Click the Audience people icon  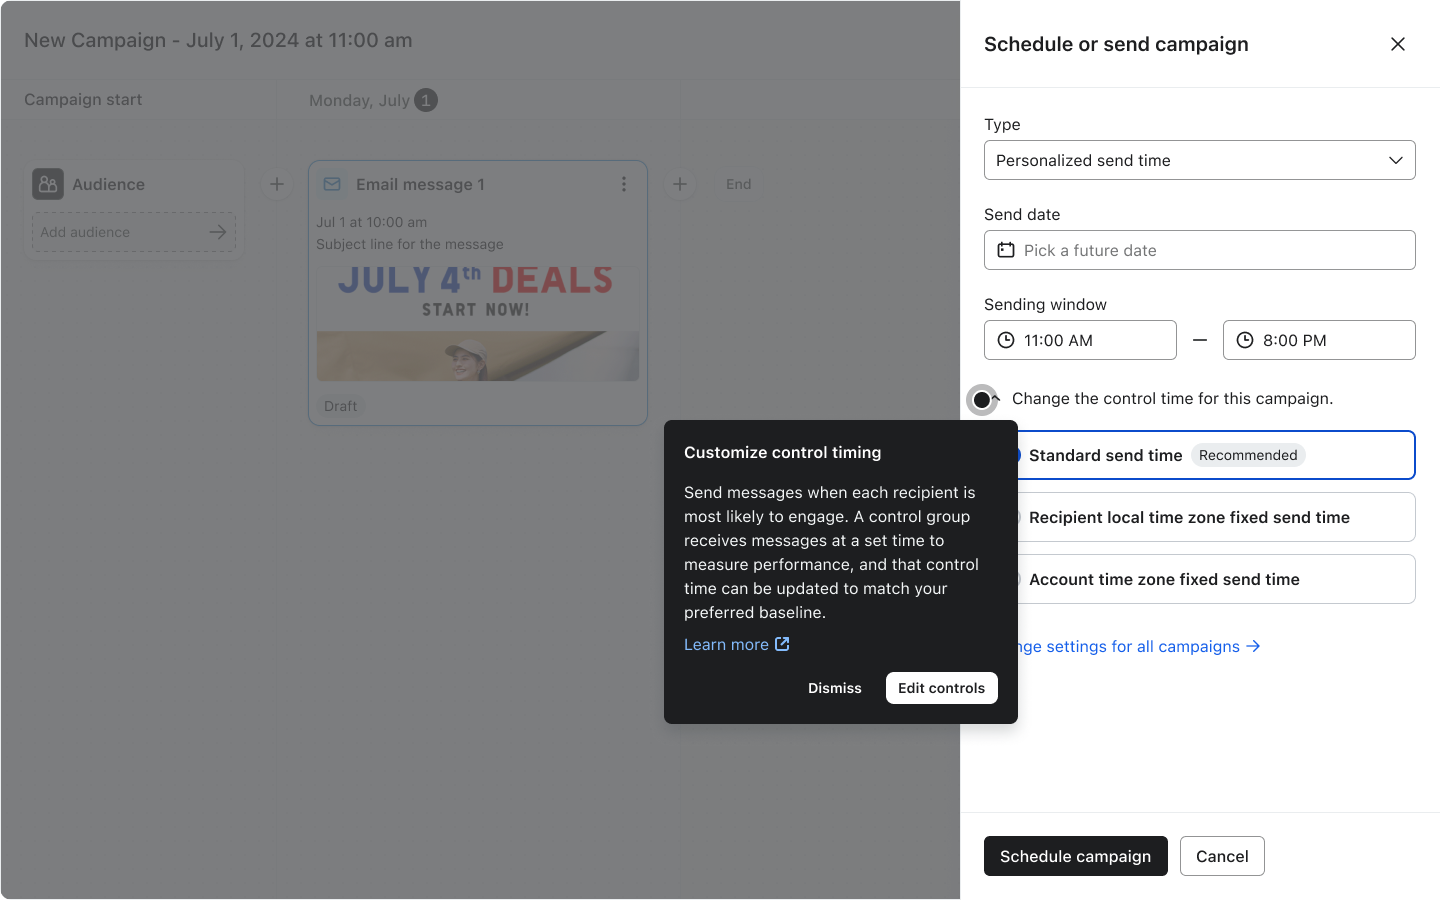(47, 184)
